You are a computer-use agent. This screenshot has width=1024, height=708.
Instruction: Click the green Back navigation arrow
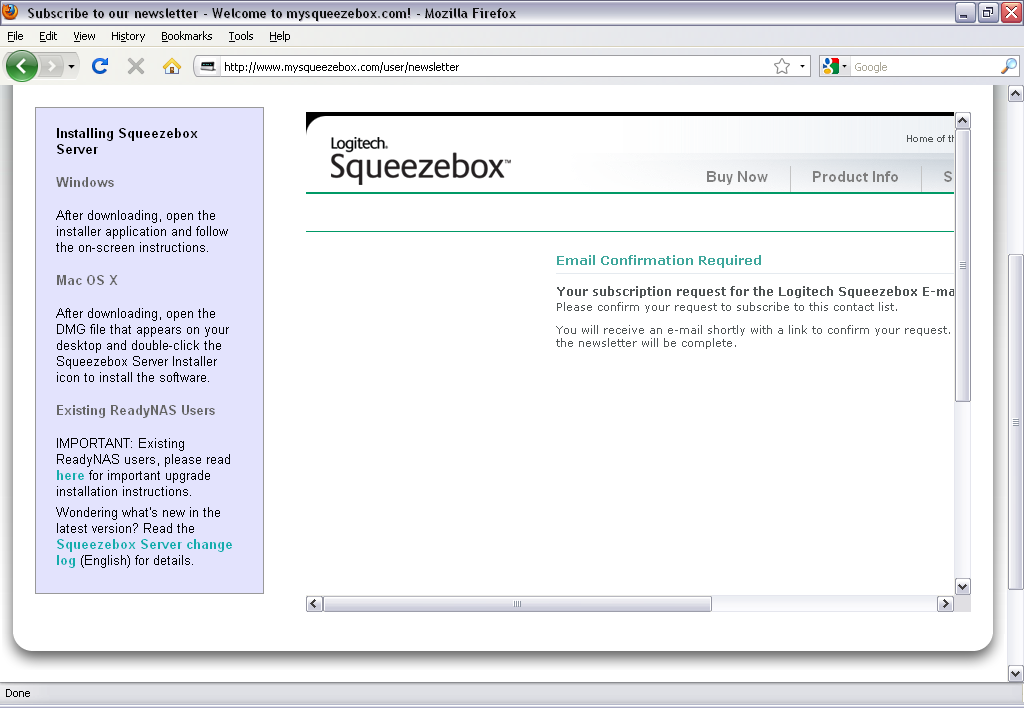click(22, 67)
